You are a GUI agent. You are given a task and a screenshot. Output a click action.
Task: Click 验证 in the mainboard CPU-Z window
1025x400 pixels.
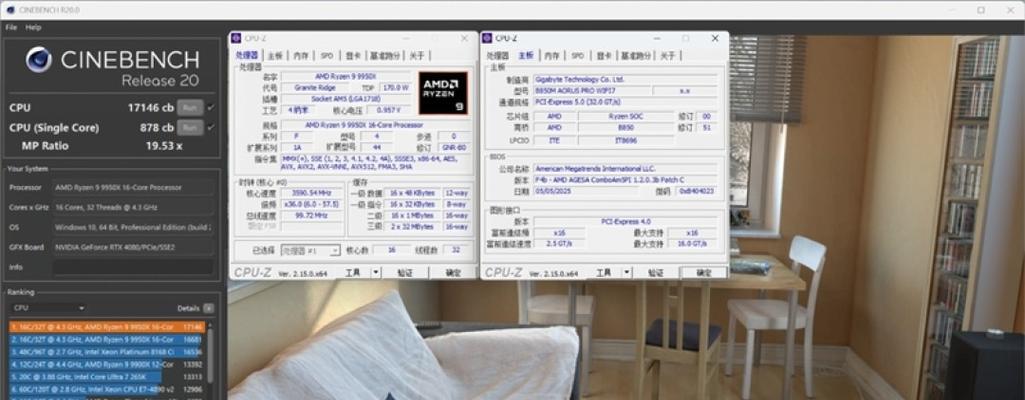pyautogui.click(x=656, y=273)
